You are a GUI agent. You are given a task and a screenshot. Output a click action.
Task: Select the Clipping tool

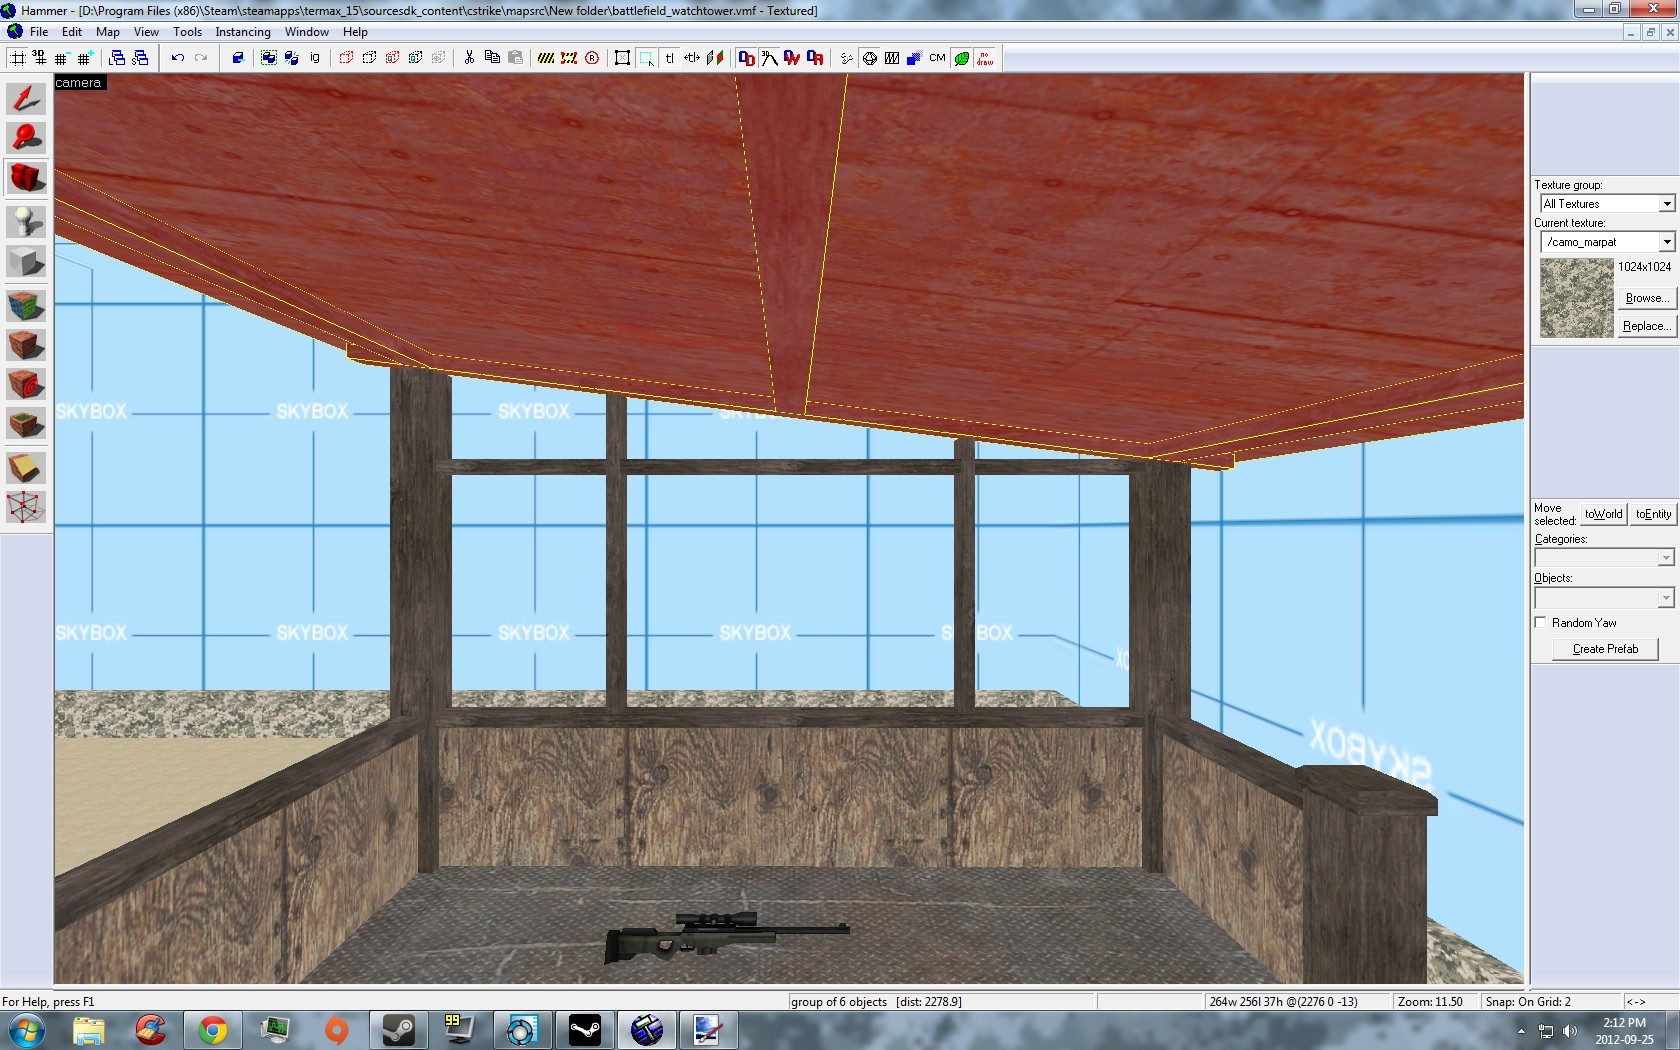(x=26, y=467)
